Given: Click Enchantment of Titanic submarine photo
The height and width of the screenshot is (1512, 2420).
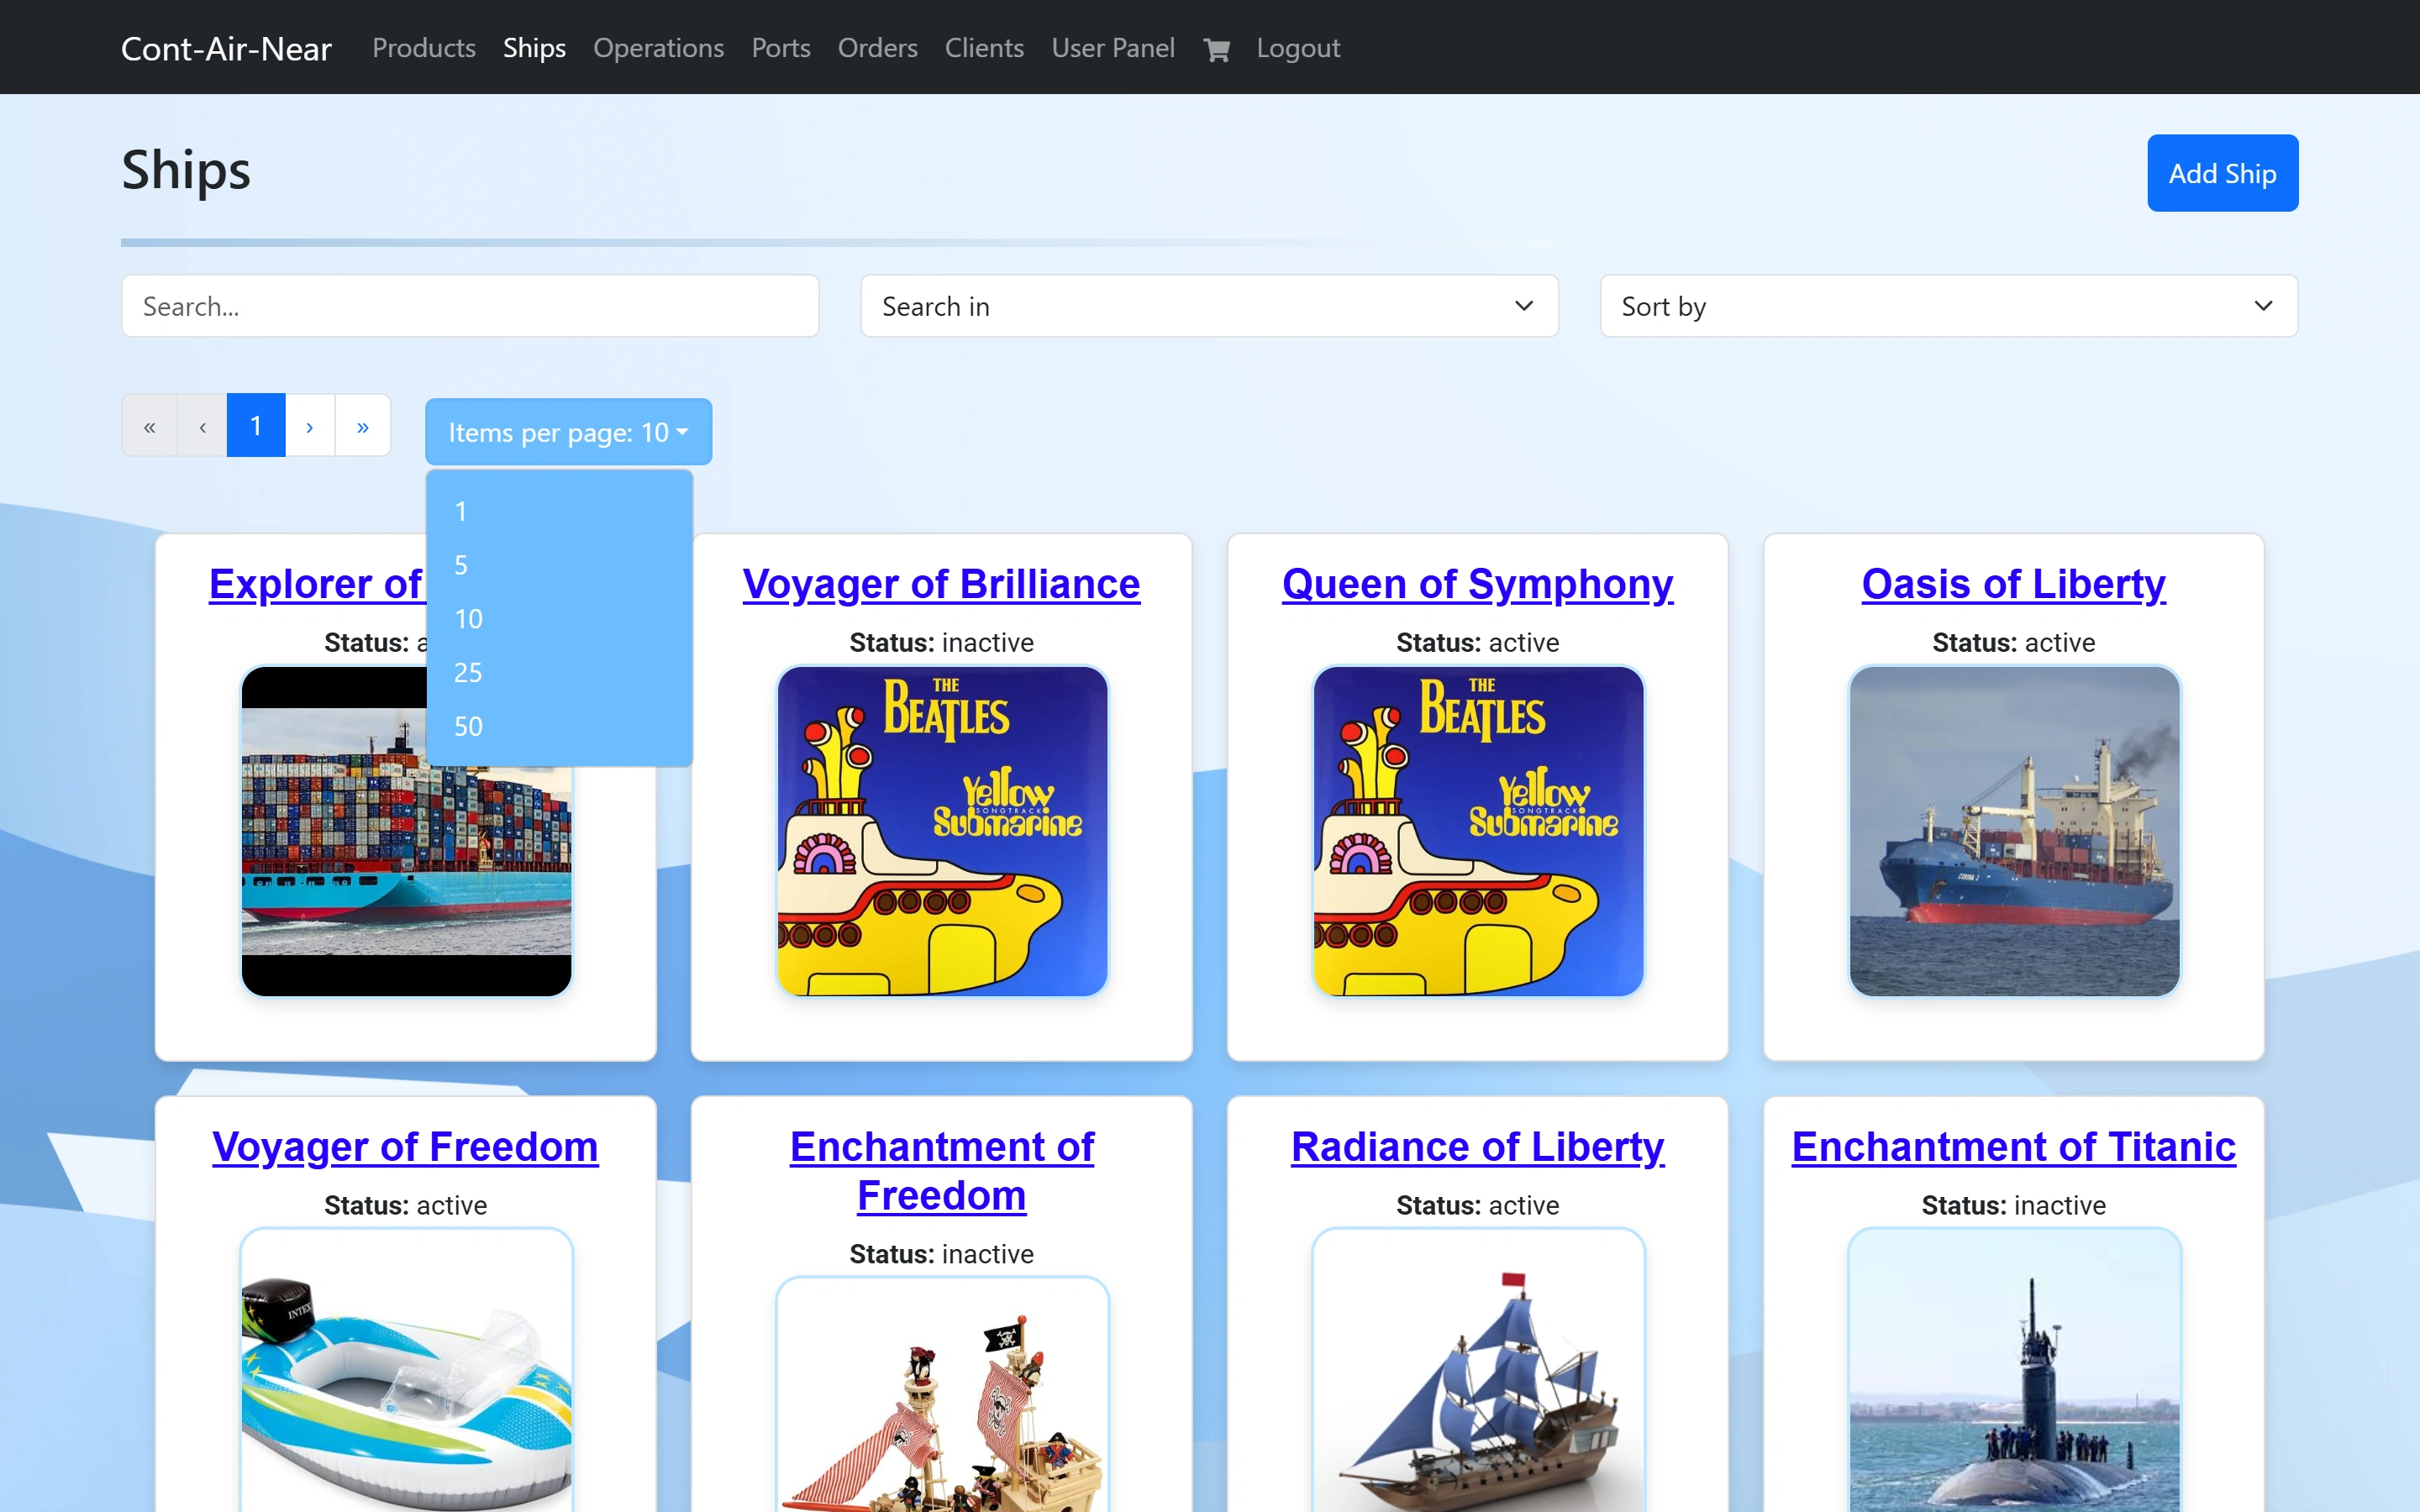Looking at the screenshot, I should point(2014,1370).
